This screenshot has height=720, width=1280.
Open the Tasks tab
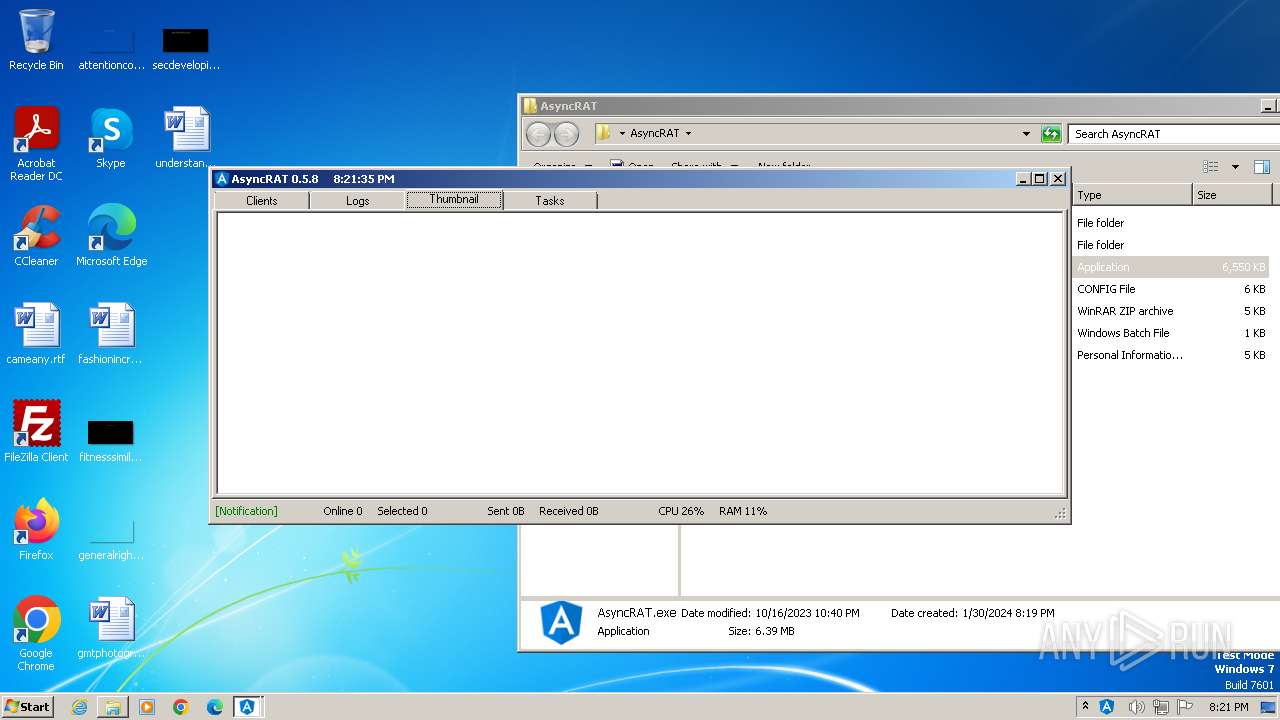[x=550, y=201]
